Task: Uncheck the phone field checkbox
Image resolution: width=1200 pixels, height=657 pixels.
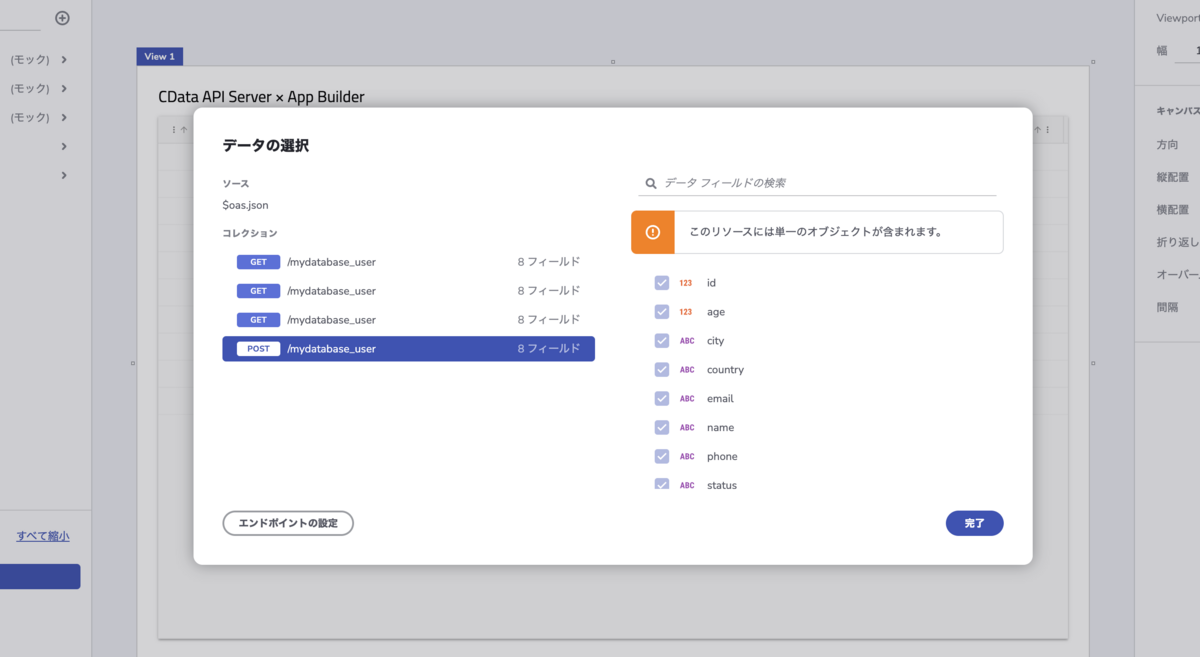Action: click(662, 456)
